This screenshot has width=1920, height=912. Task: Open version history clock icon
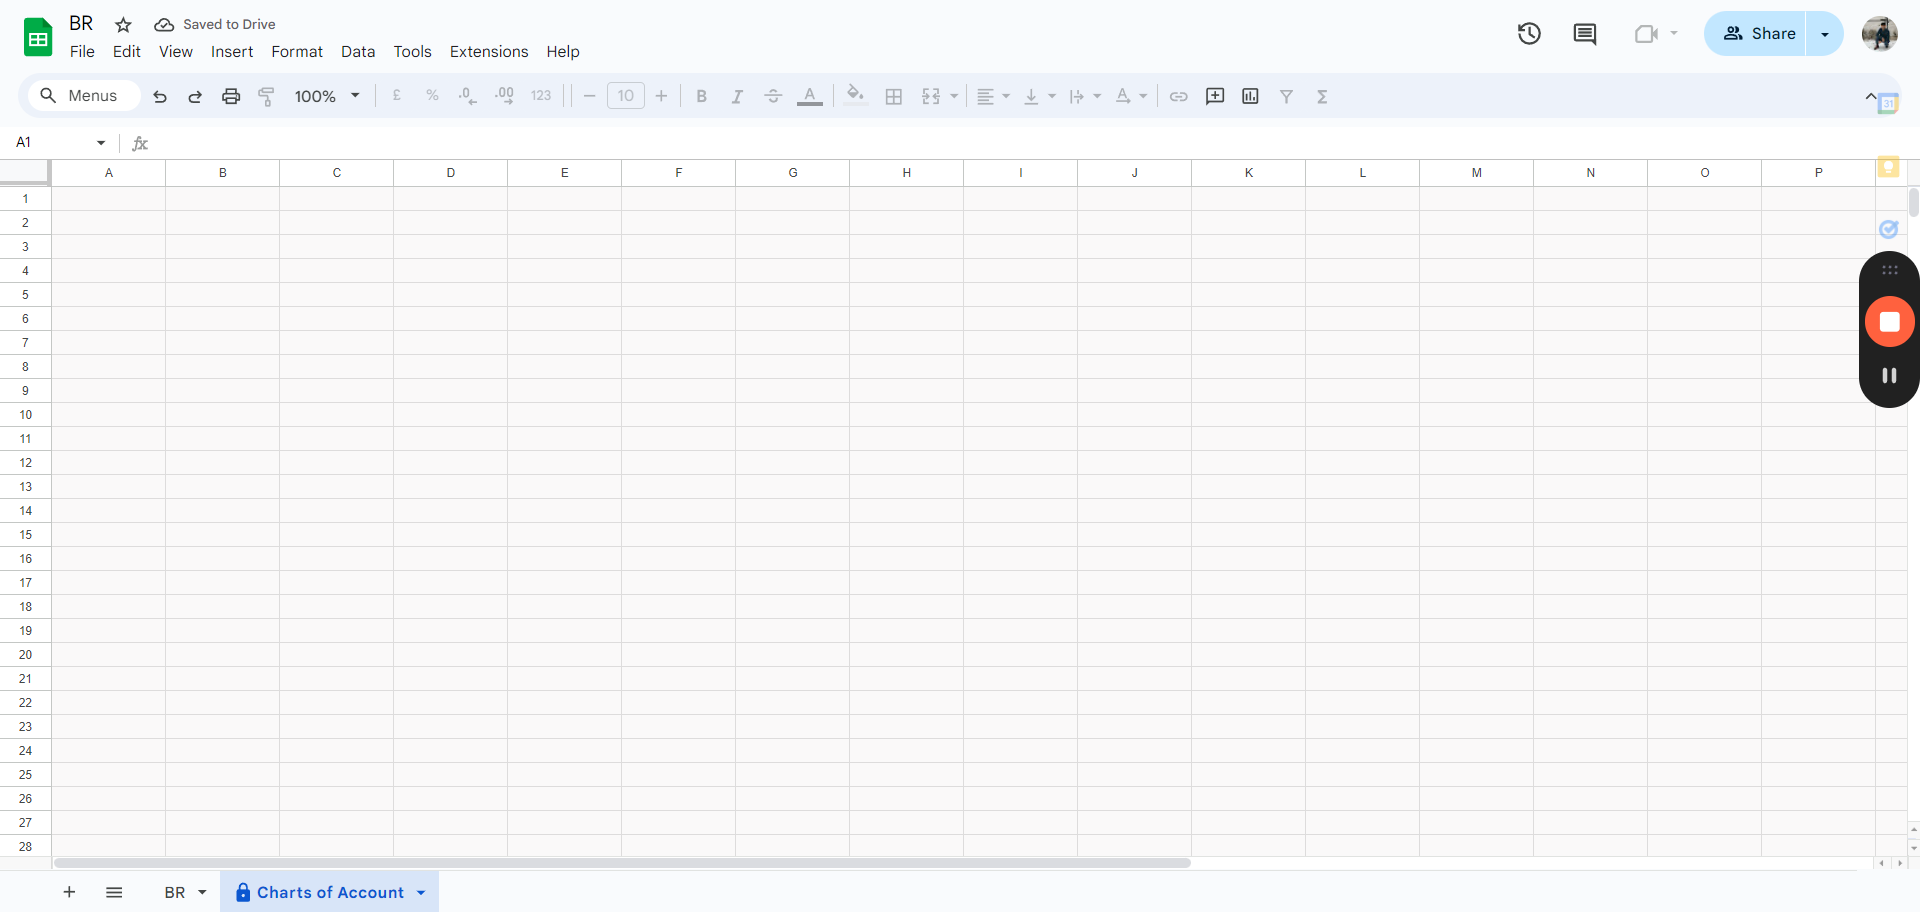coord(1529,34)
